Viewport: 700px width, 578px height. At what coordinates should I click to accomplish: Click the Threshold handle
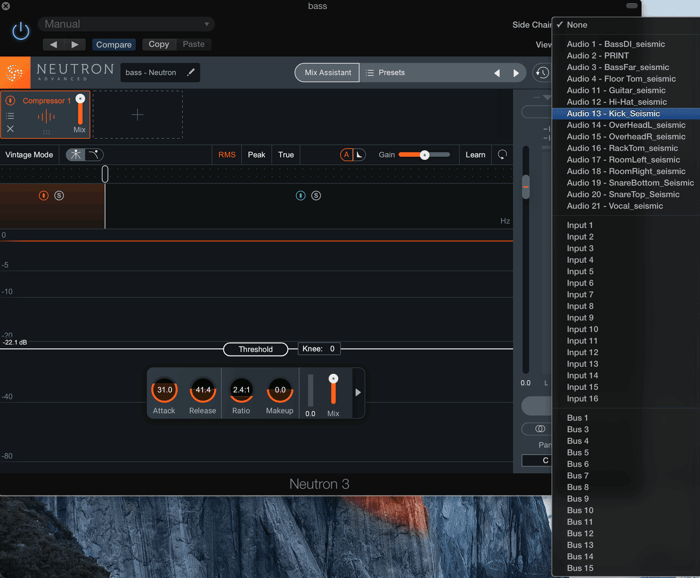click(x=255, y=349)
